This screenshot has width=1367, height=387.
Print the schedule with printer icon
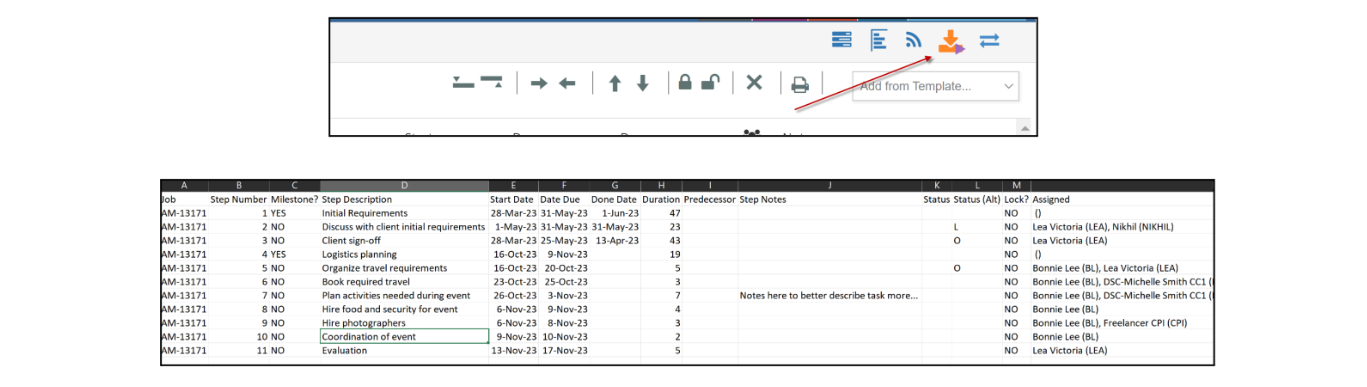pos(800,85)
